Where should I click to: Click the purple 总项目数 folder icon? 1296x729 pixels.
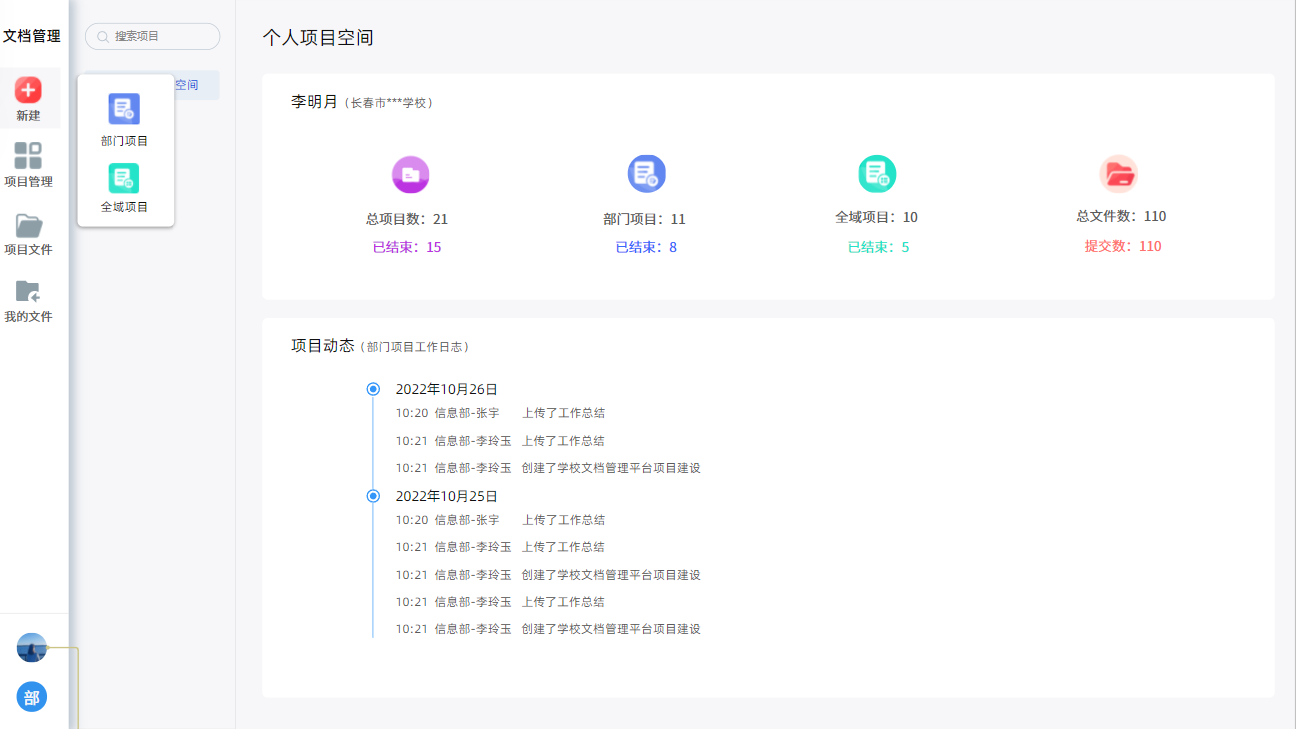point(410,175)
